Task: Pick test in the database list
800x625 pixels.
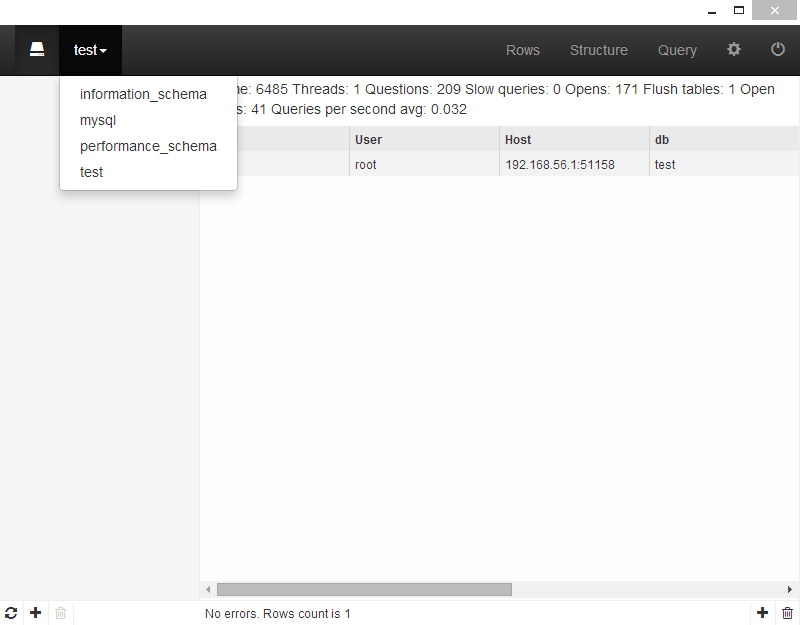Action: pyautogui.click(x=92, y=172)
